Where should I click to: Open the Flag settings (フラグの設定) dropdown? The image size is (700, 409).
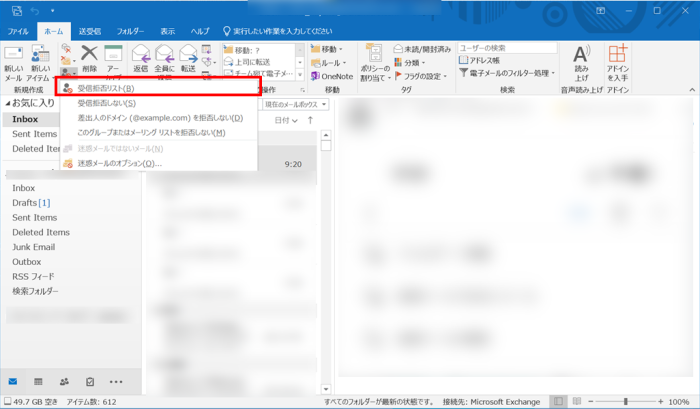coord(422,76)
